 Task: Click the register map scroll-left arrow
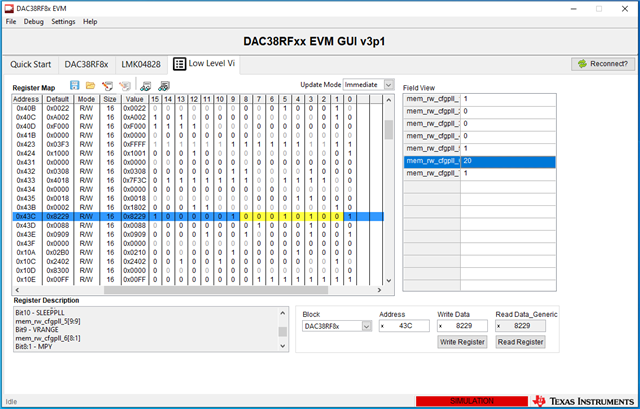(17, 290)
